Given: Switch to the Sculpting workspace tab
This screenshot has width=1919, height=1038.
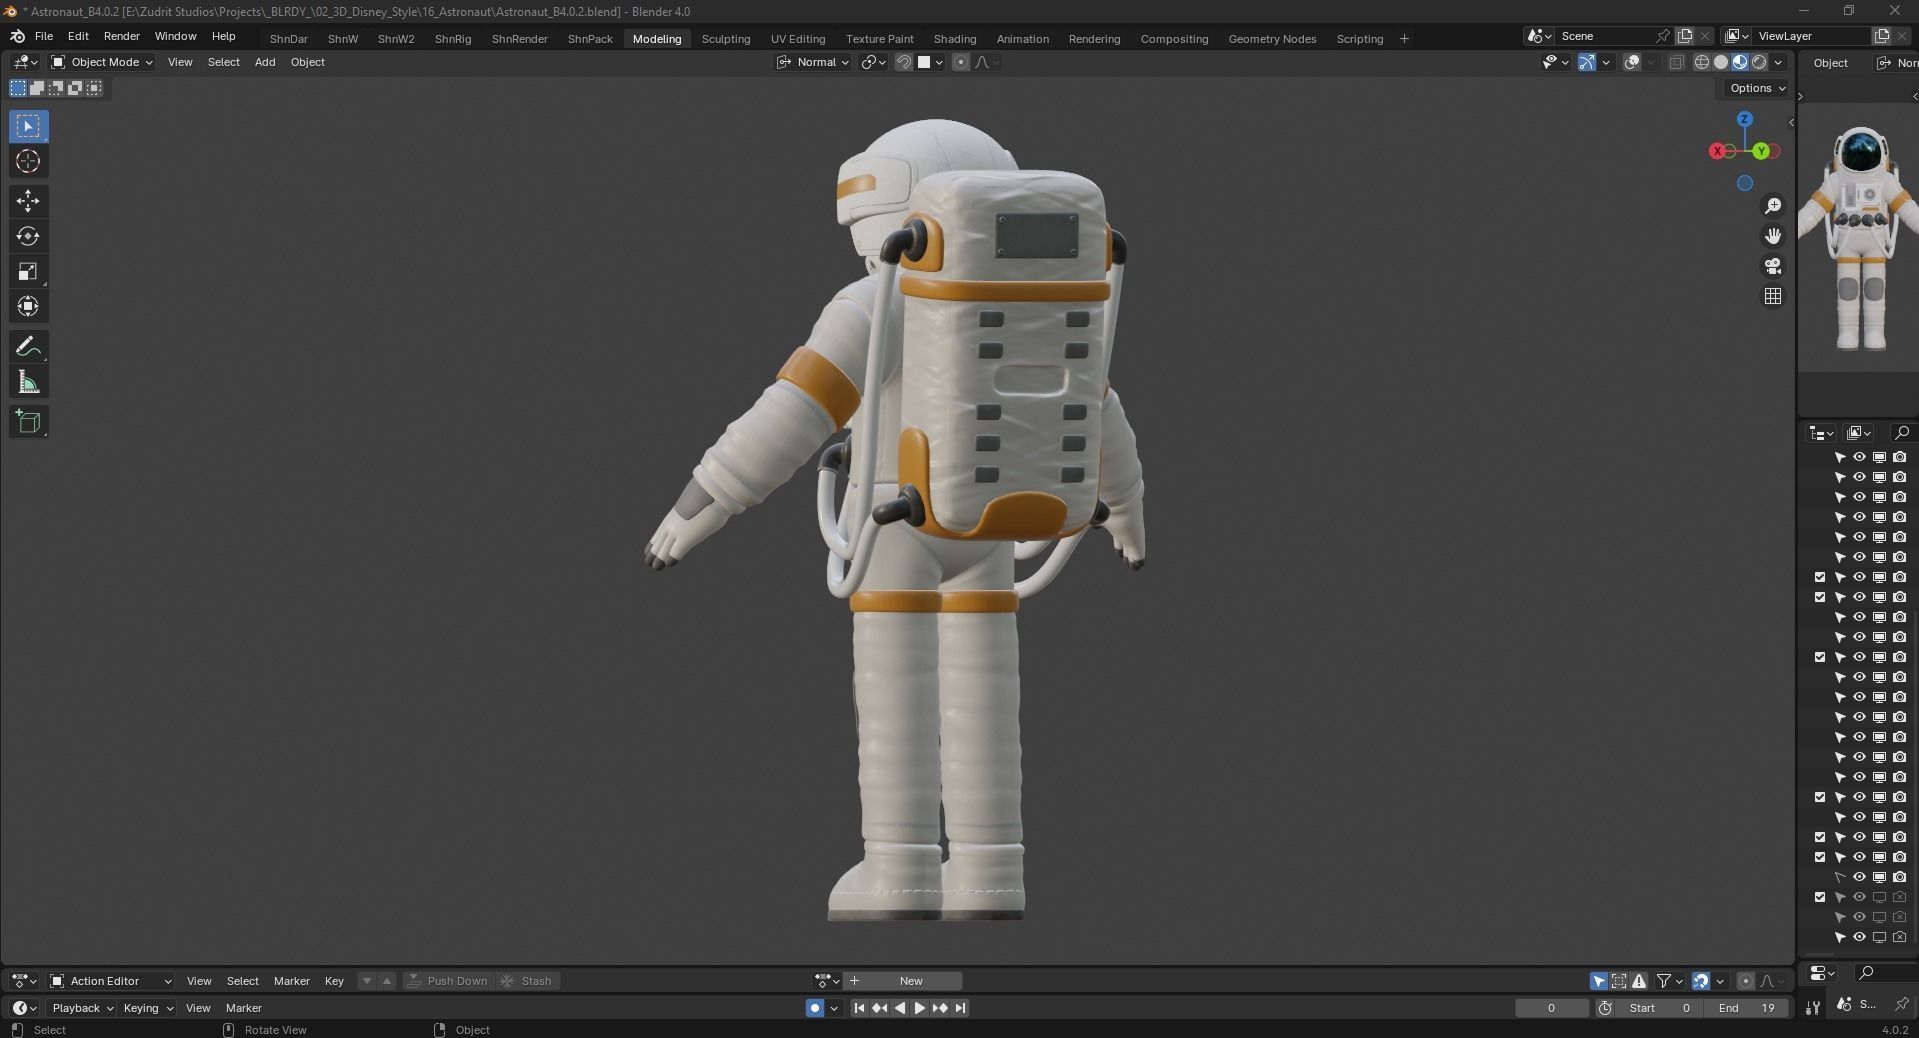Looking at the screenshot, I should [x=726, y=39].
